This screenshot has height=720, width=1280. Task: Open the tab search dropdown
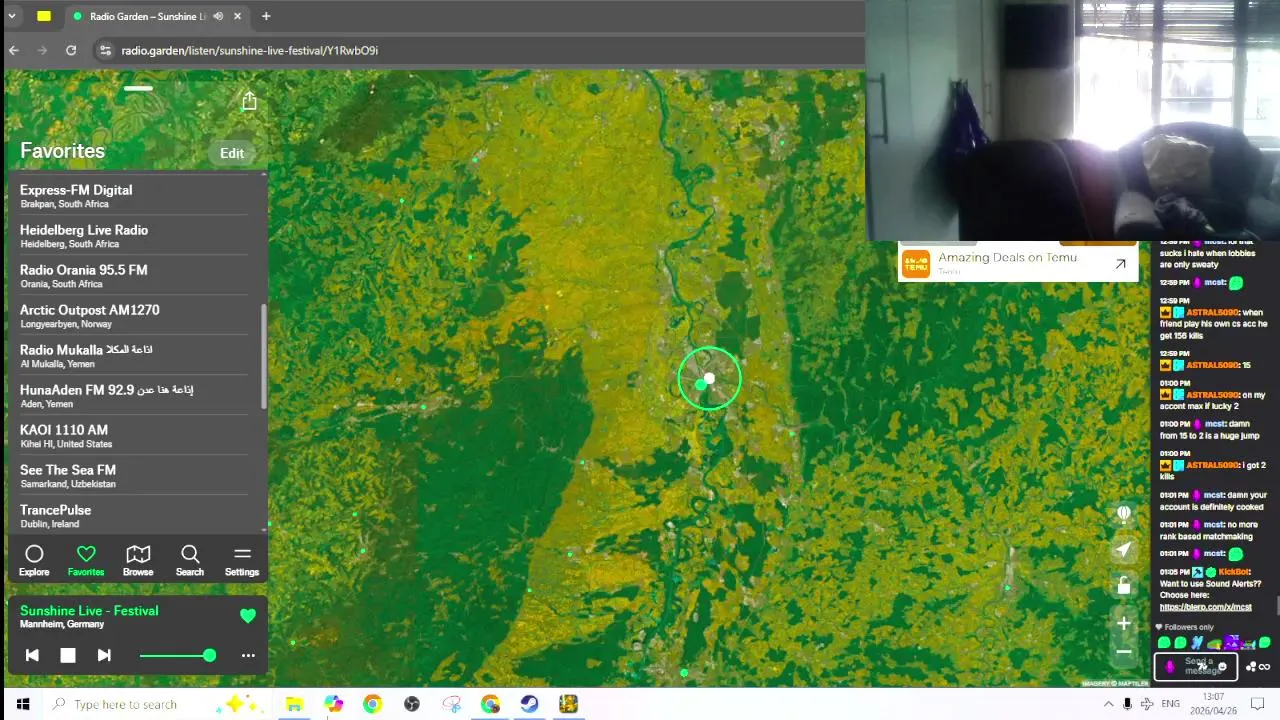coord(12,16)
